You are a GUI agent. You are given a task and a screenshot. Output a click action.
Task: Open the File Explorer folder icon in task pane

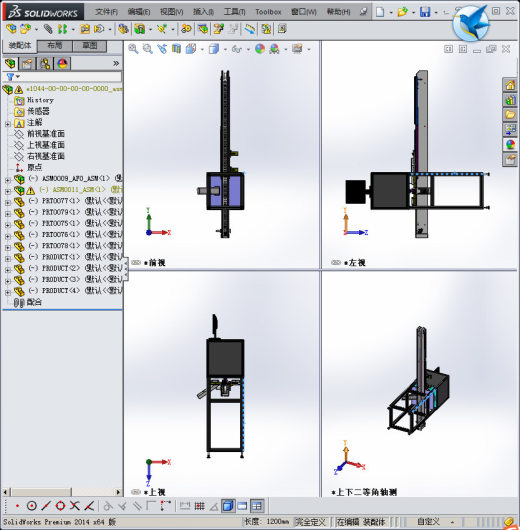click(510, 115)
